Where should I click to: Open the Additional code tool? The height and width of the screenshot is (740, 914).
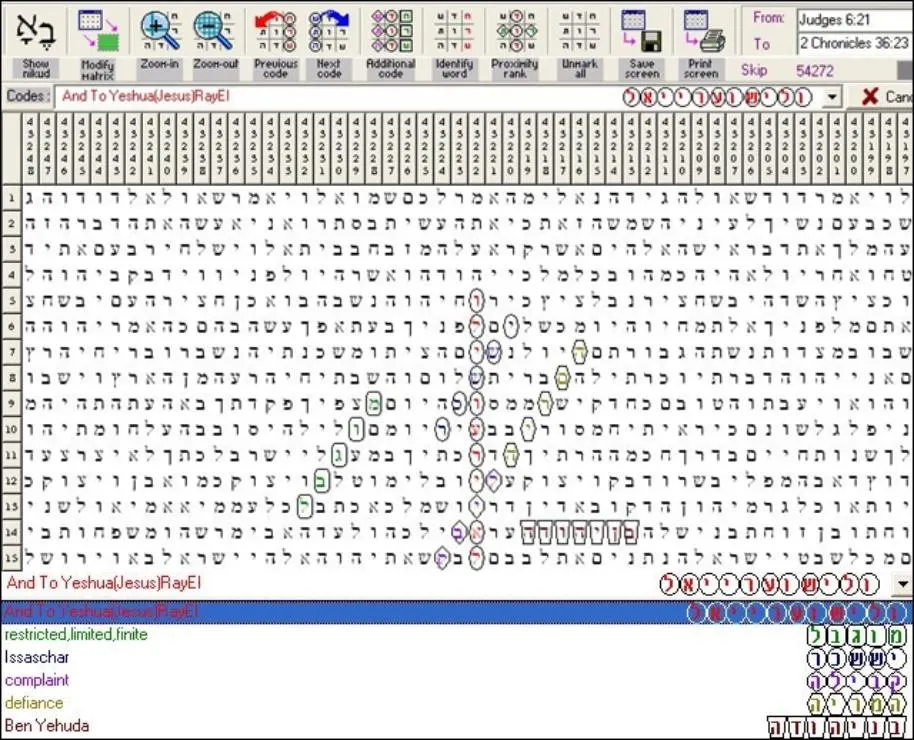pos(391,43)
